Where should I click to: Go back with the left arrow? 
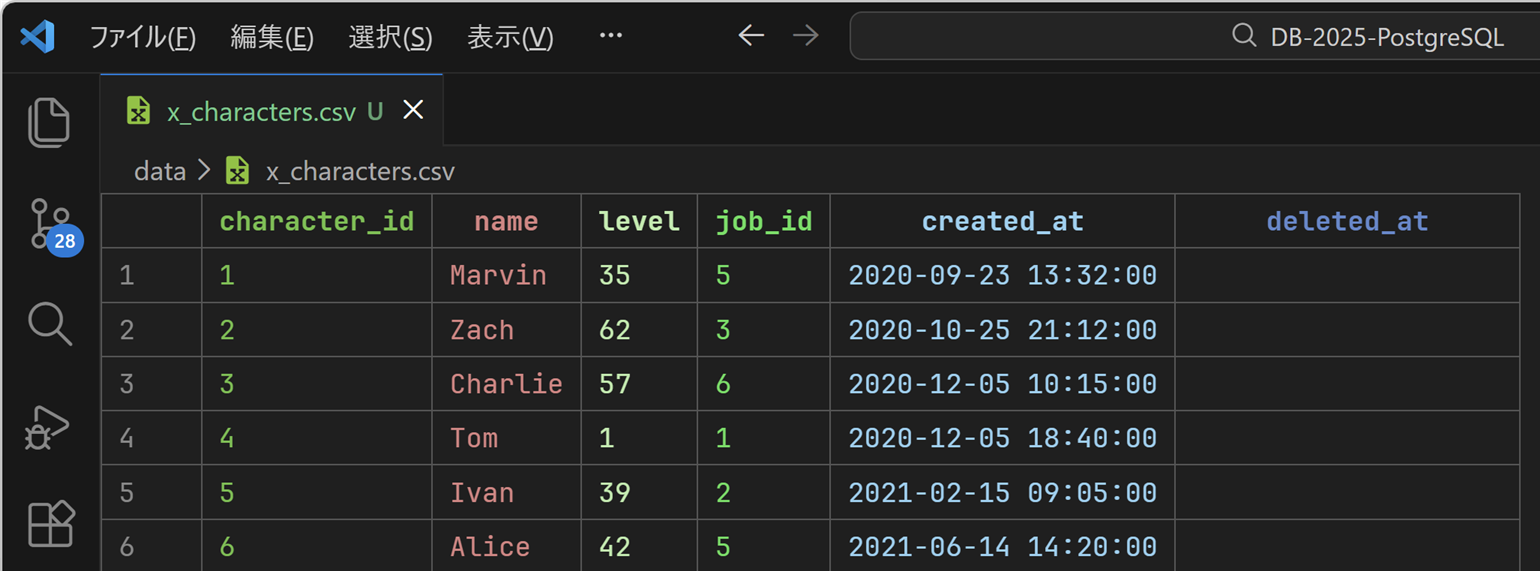coord(751,36)
